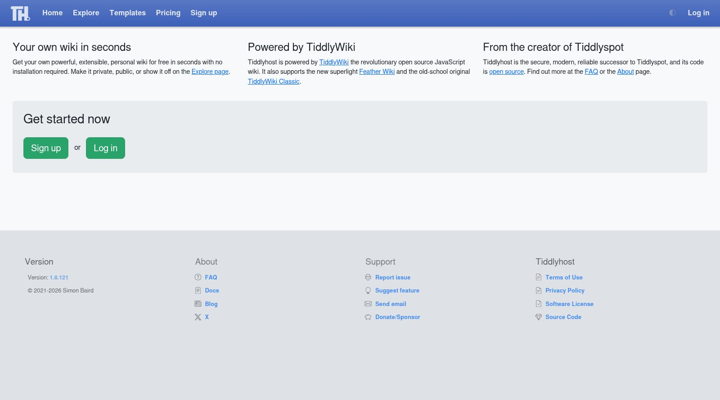Open Explore in the navigation bar
This screenshot has height=400, width=720.
pos(86,13)
